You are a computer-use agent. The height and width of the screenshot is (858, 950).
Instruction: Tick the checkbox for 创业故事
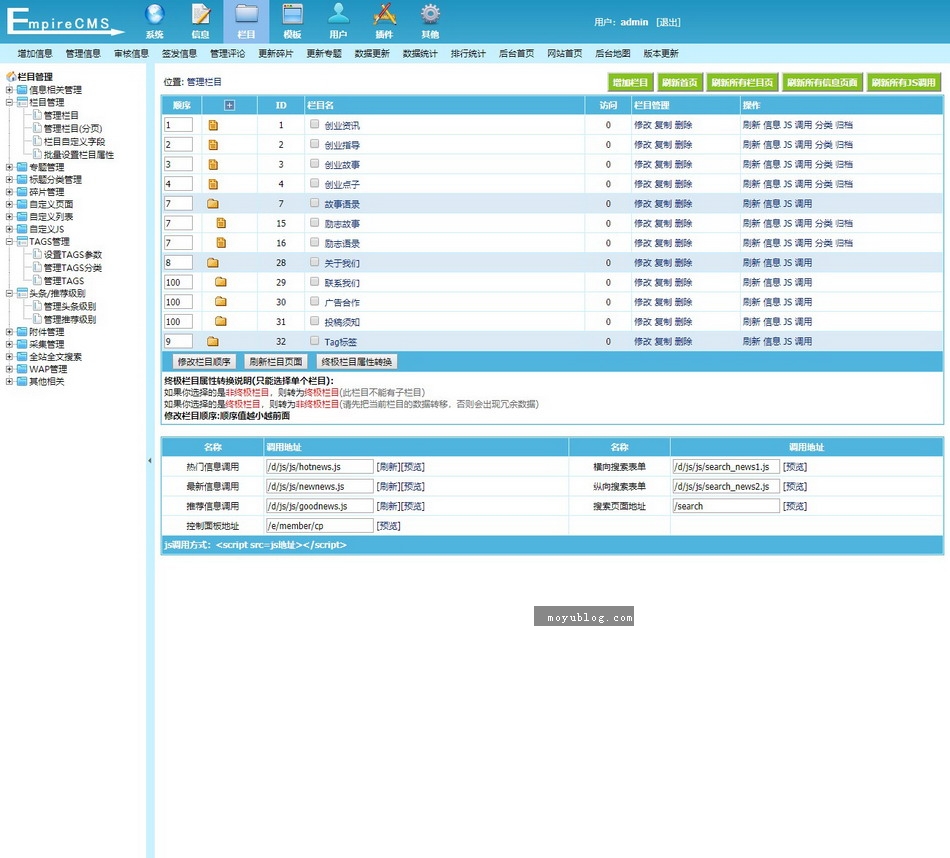[314, 164]
